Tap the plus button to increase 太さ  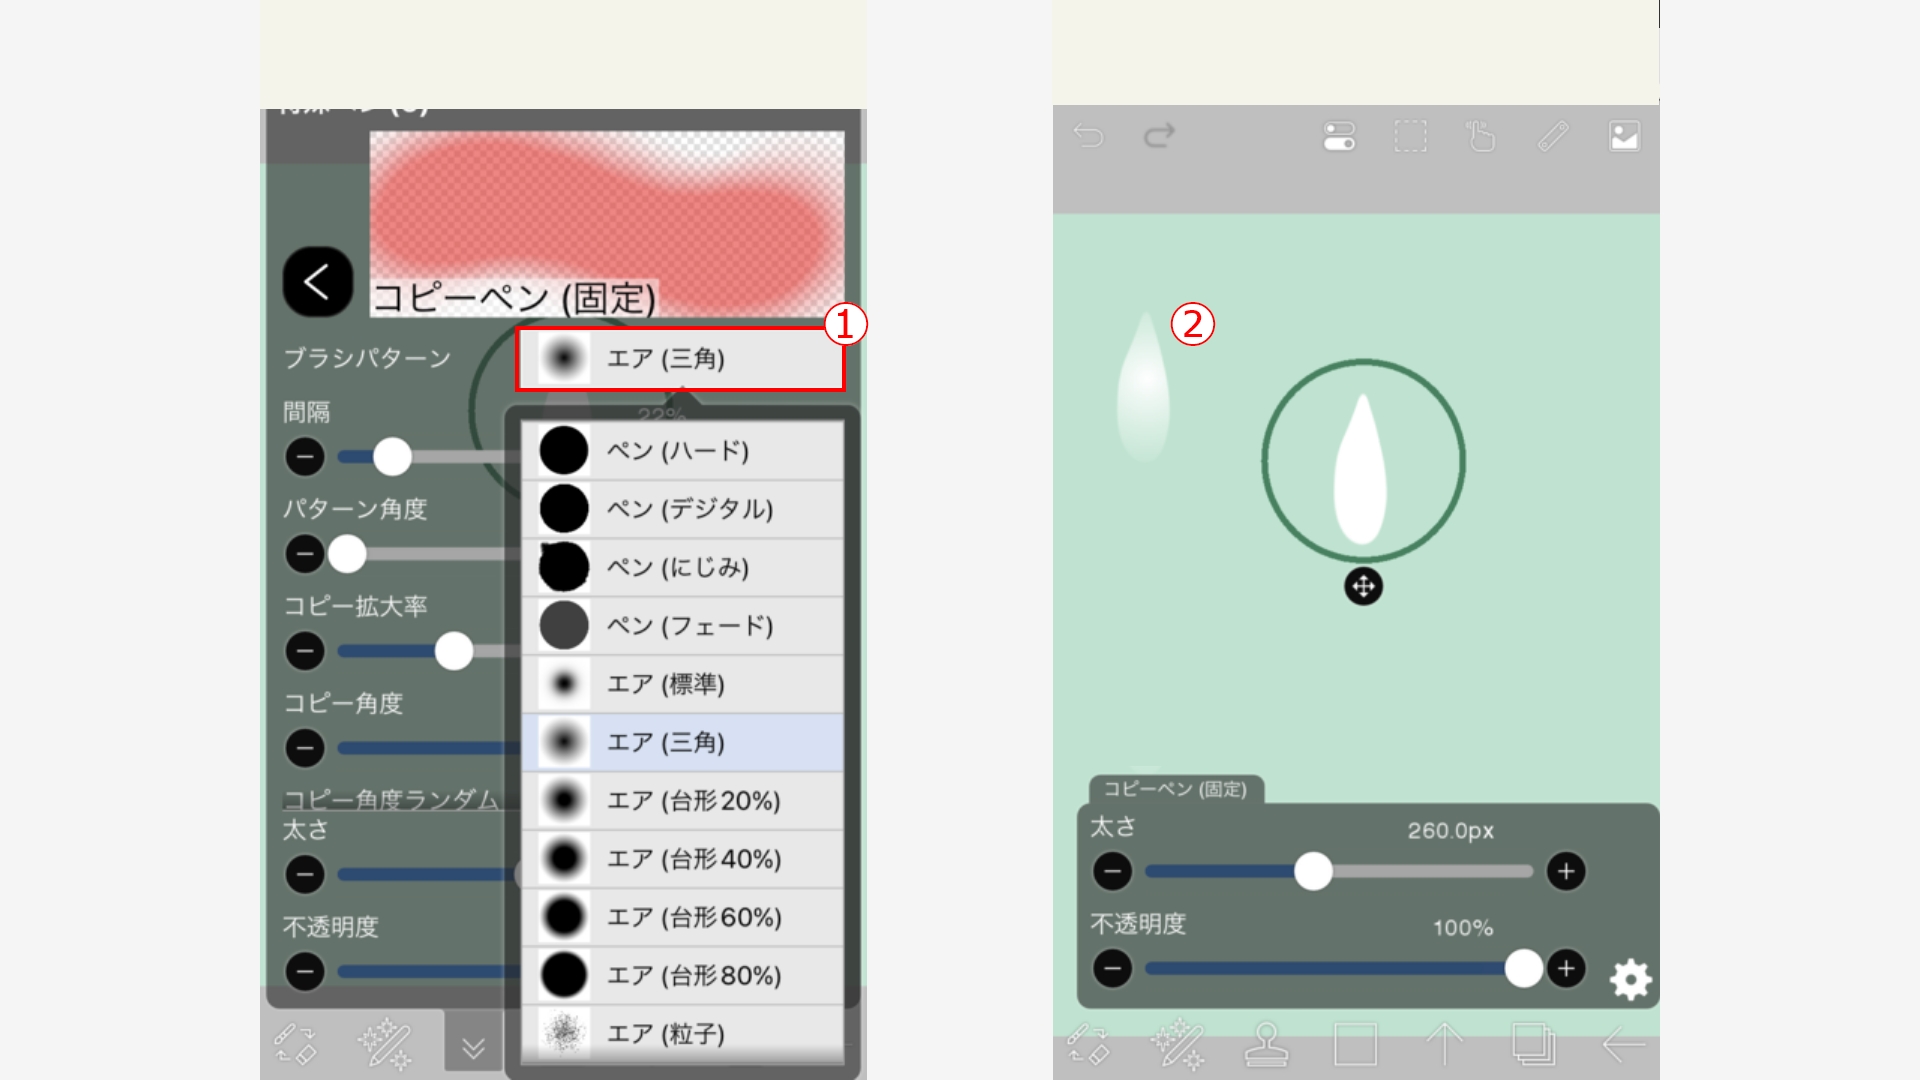pyautogui.click(x=1566, y=871)
